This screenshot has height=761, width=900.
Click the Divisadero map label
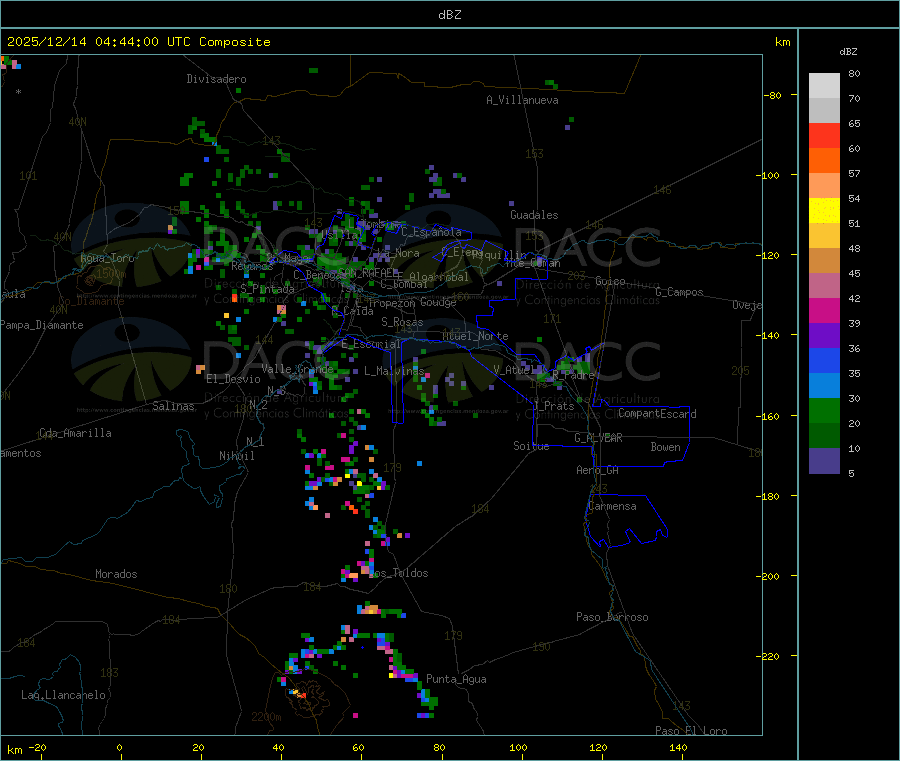click(x=216, y=79)
